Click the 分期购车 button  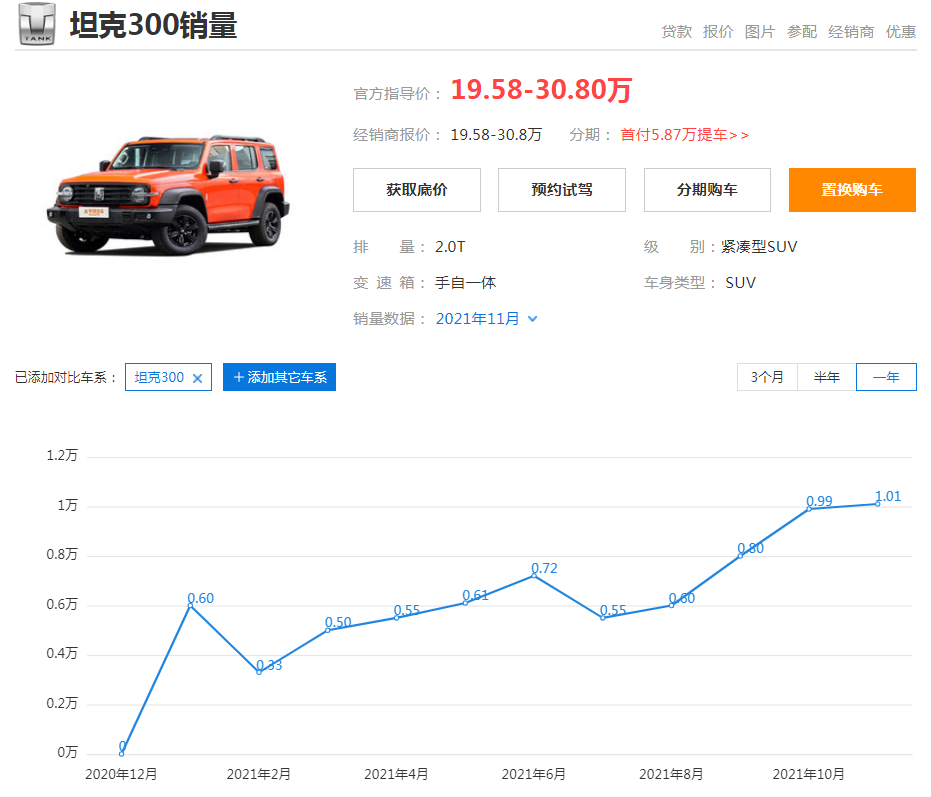coord(707,190)
